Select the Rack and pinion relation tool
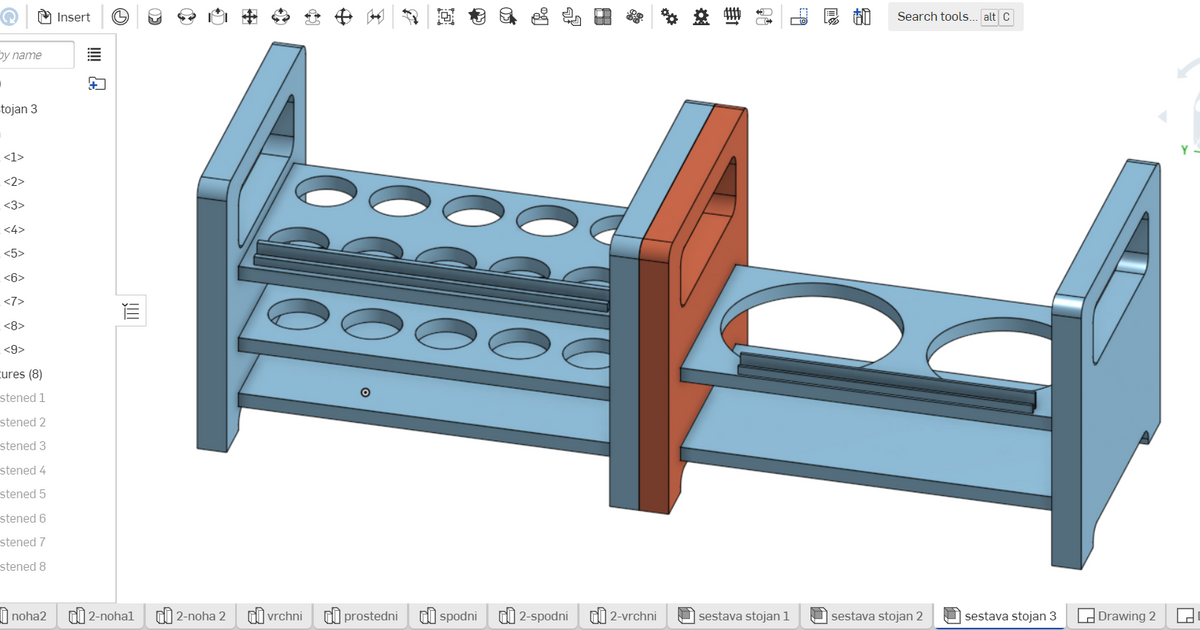1200x630 pixels. tap(700, 16)
